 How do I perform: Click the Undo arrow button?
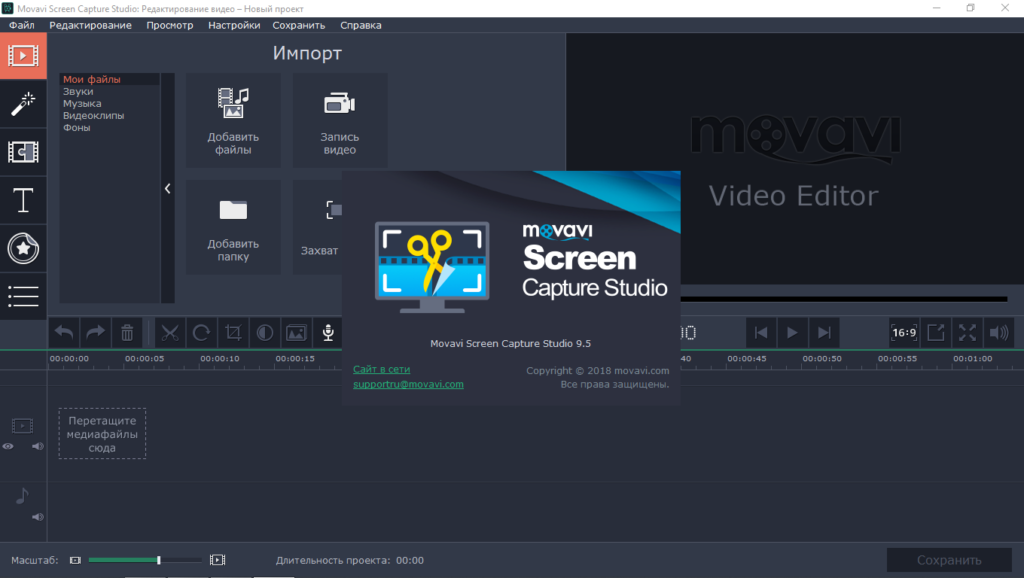click(64, 332)
